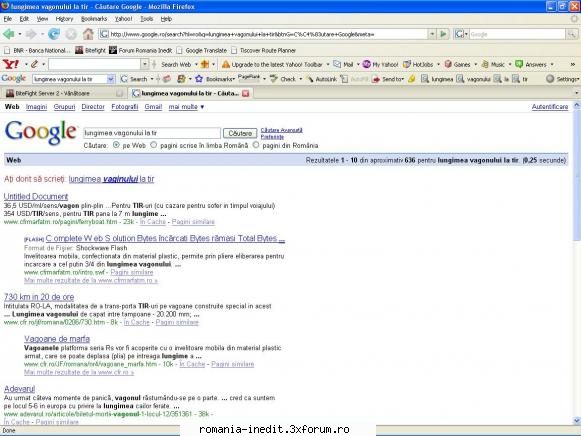Open the Bookmarks menu

tap(94, 19)
